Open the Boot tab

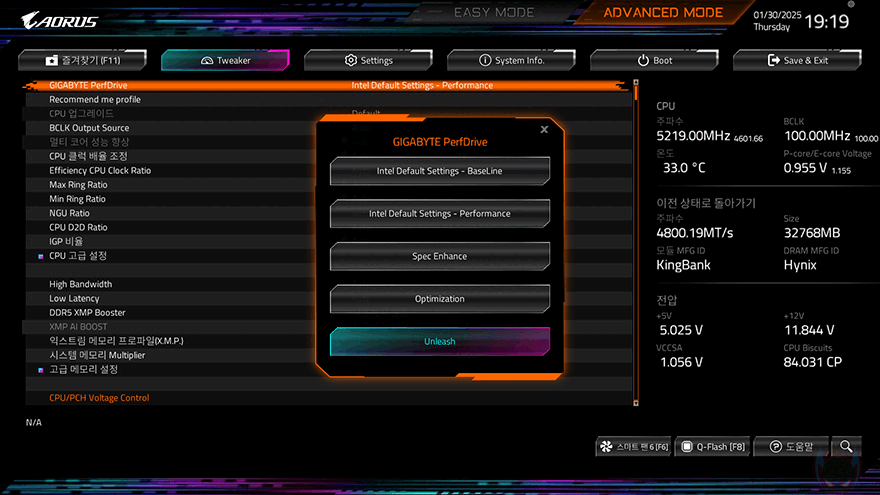654,60
